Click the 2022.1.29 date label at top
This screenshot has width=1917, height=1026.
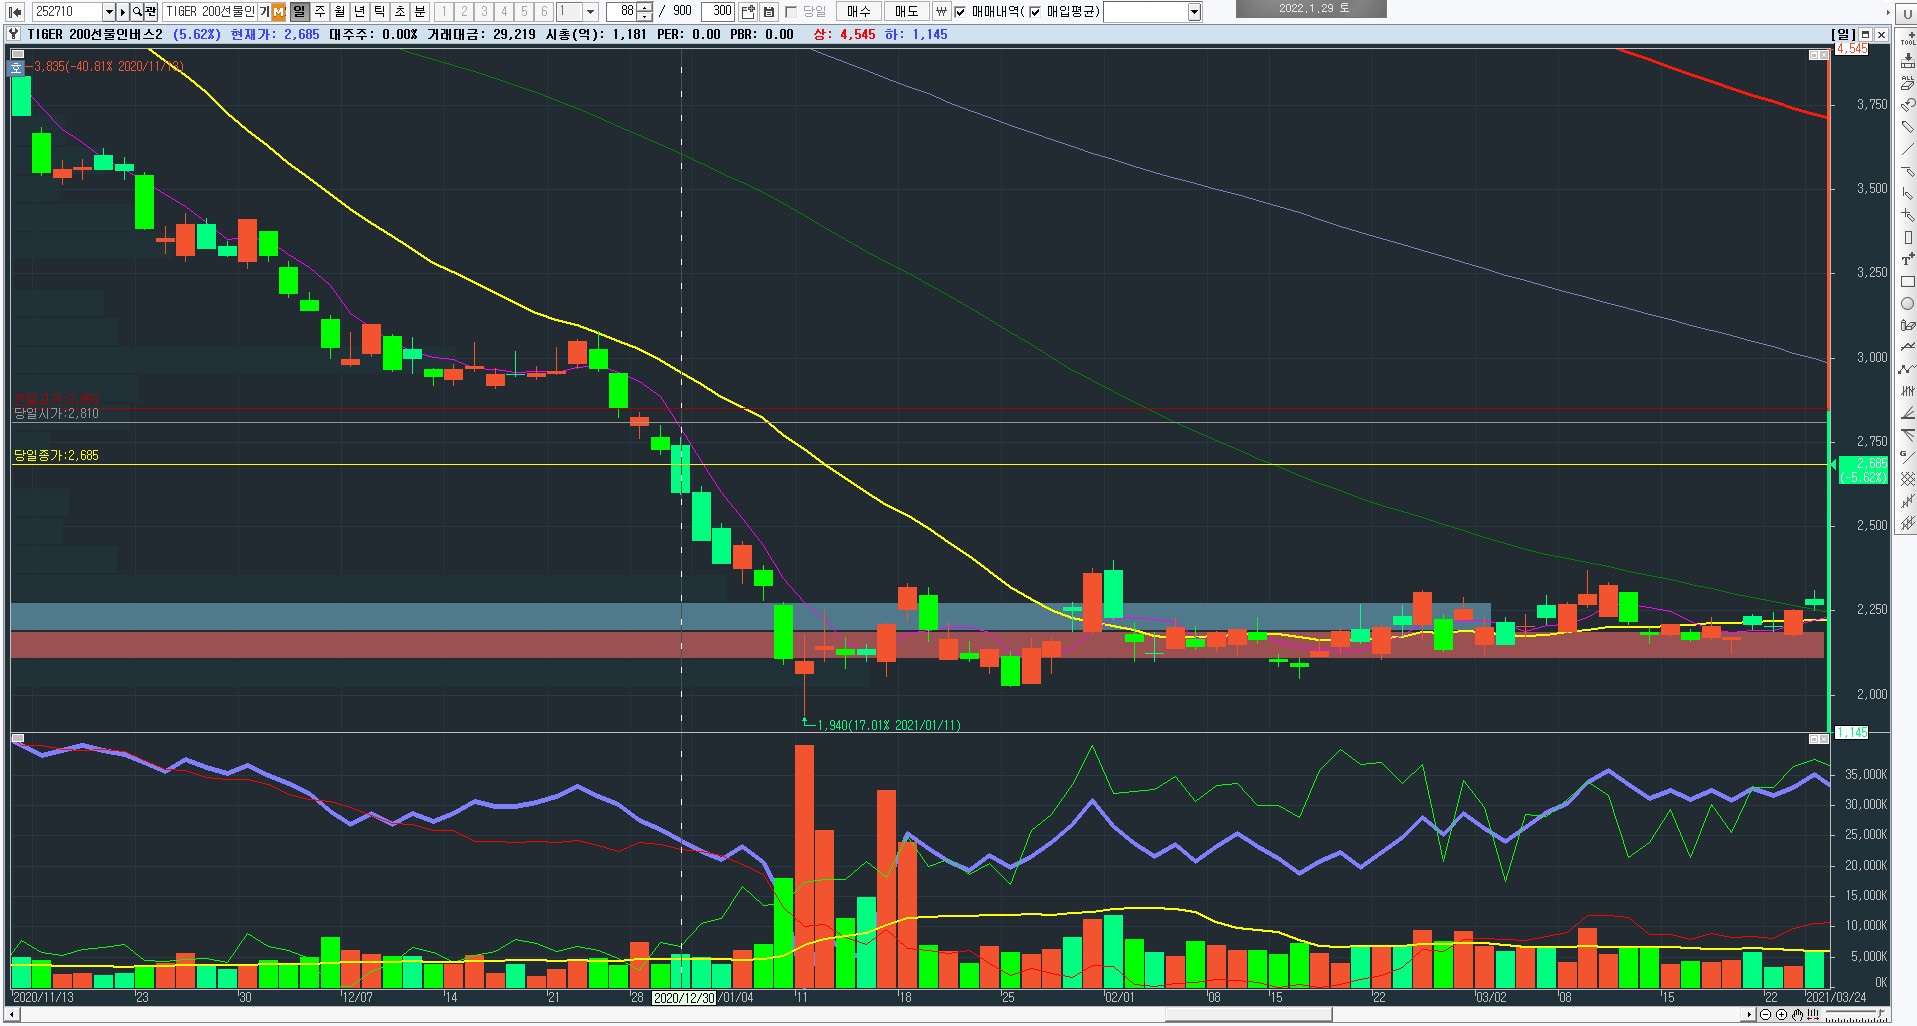pyautogui.click(x=1311, y=9)
